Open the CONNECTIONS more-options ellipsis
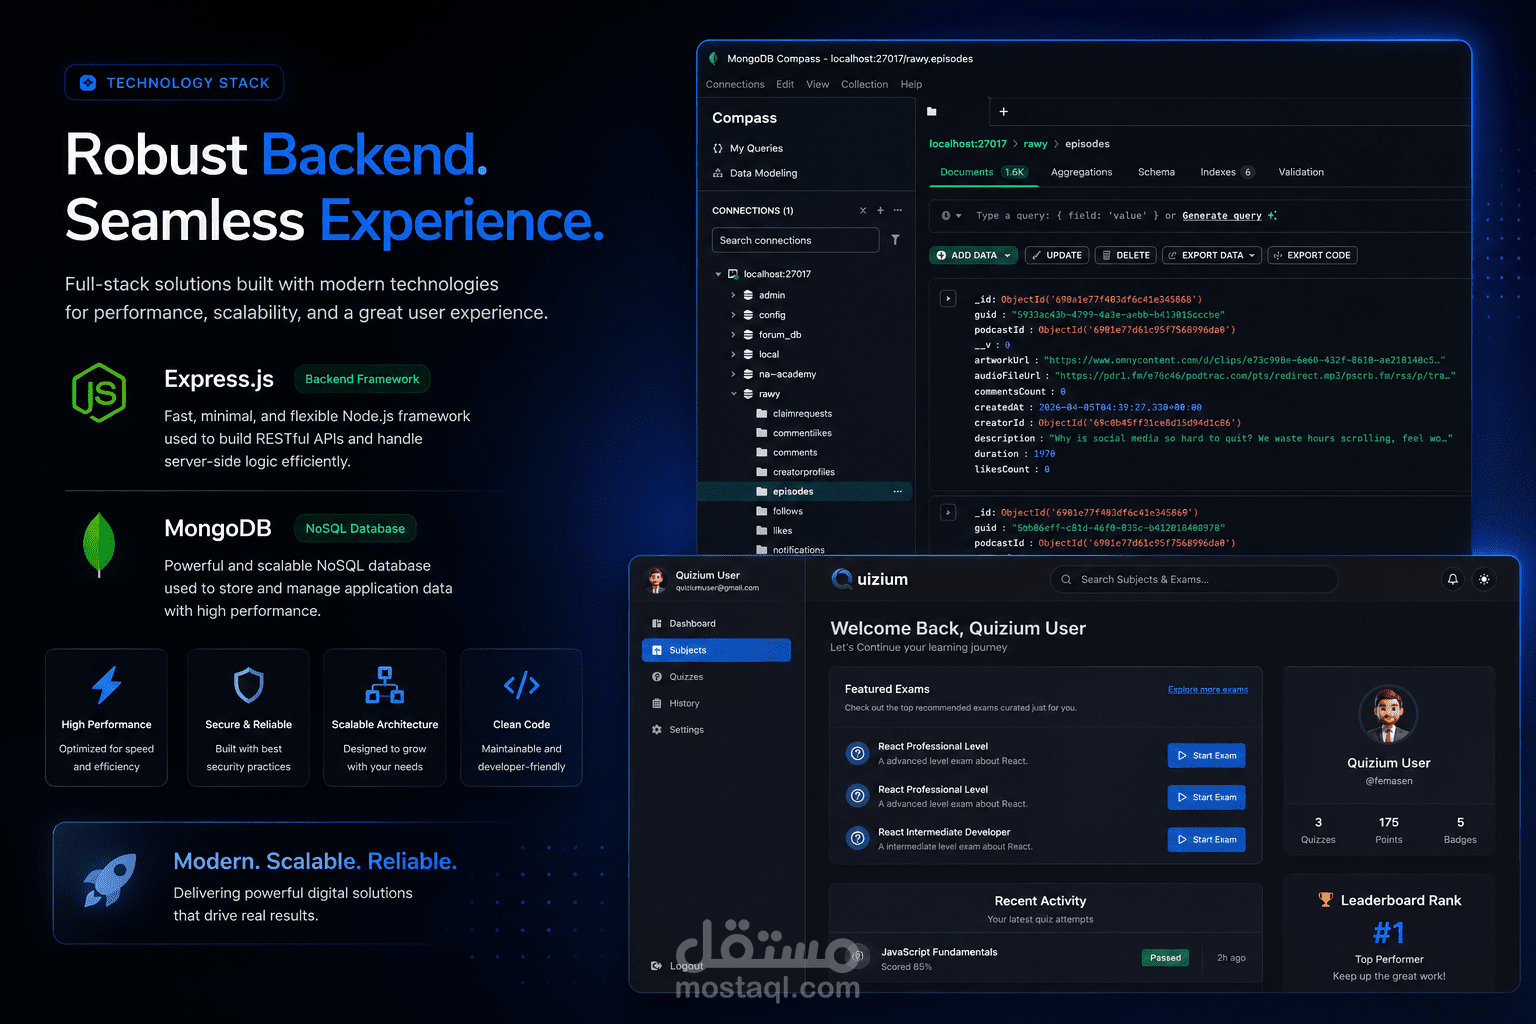The width and height of the screenshot is (1536, 1024). click(x=897, y=211)
